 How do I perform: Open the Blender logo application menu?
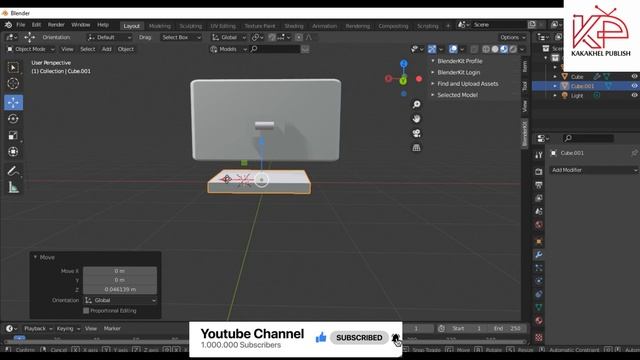point(8,25)
